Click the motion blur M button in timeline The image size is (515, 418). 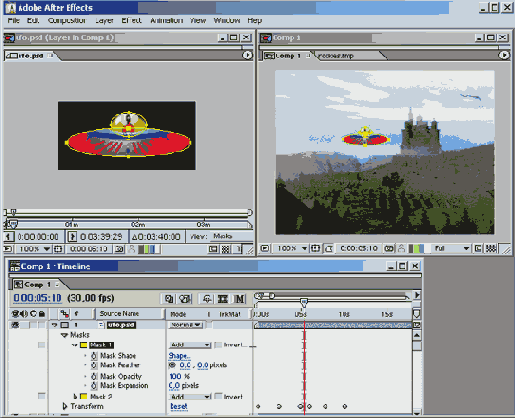point(240,299)
